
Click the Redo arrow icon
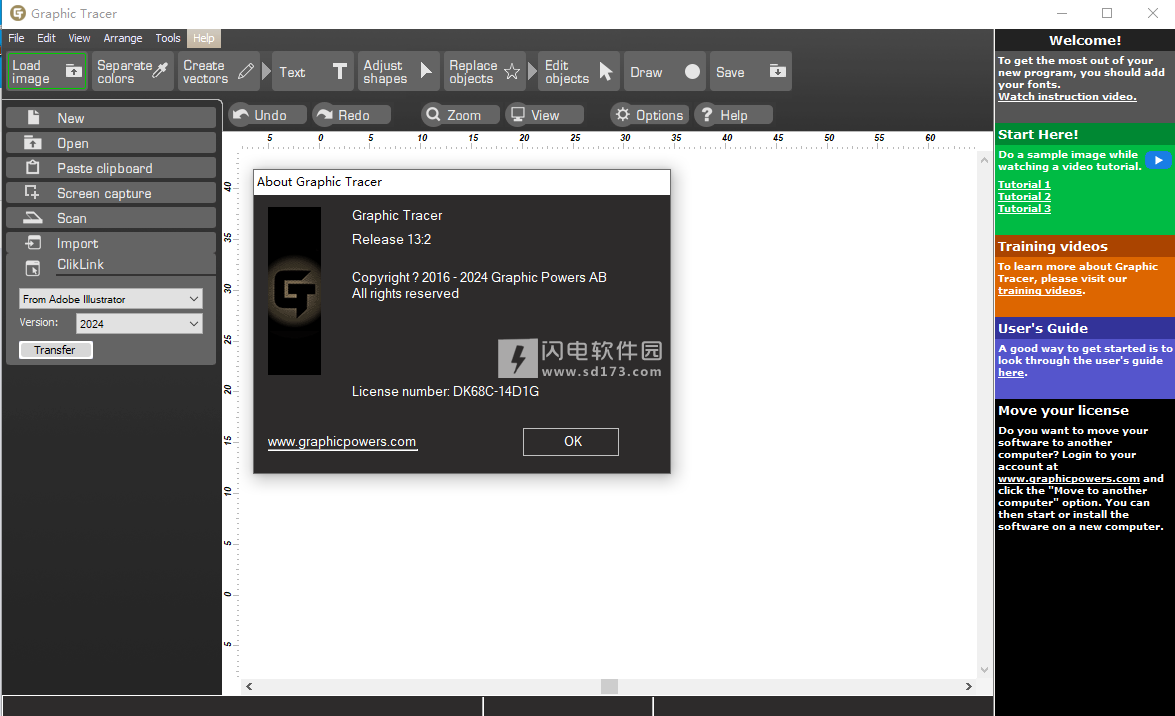pos(324,115)
